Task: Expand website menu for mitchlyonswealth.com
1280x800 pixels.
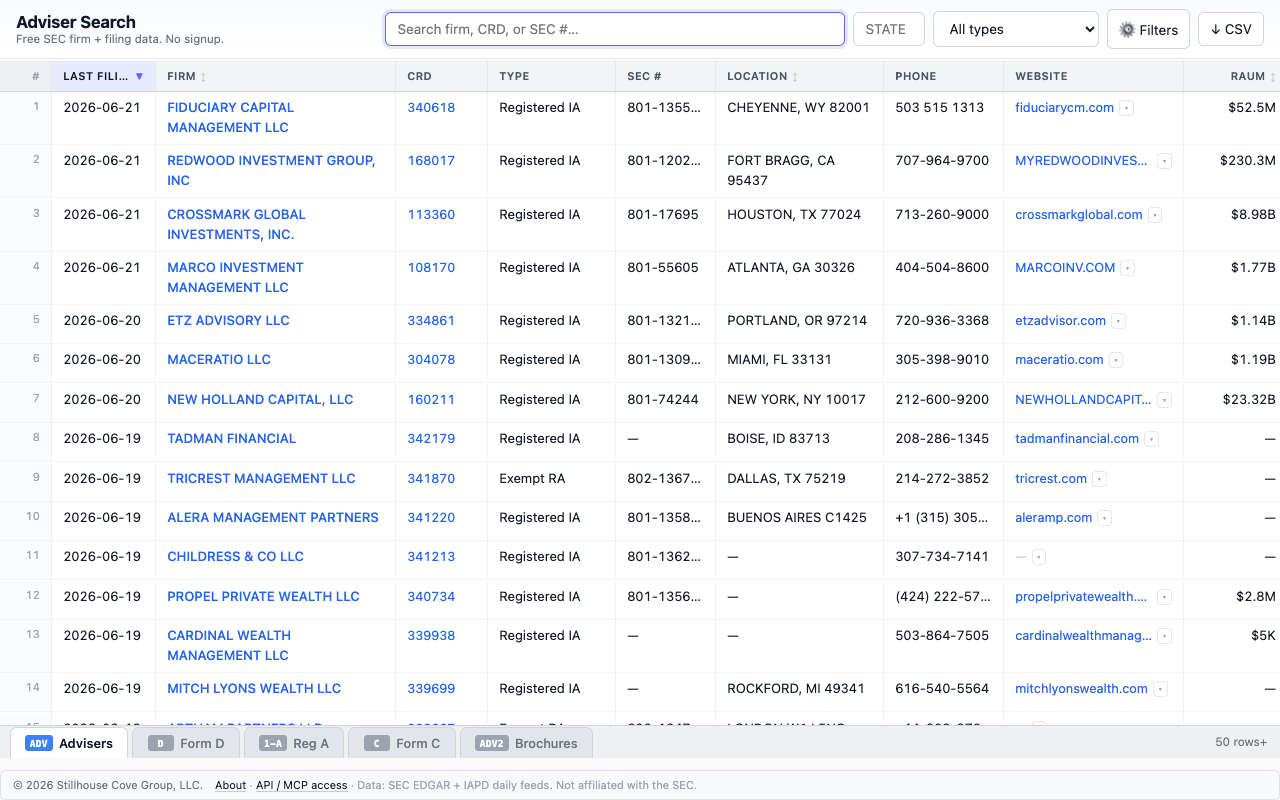Action: (1160, 689)
